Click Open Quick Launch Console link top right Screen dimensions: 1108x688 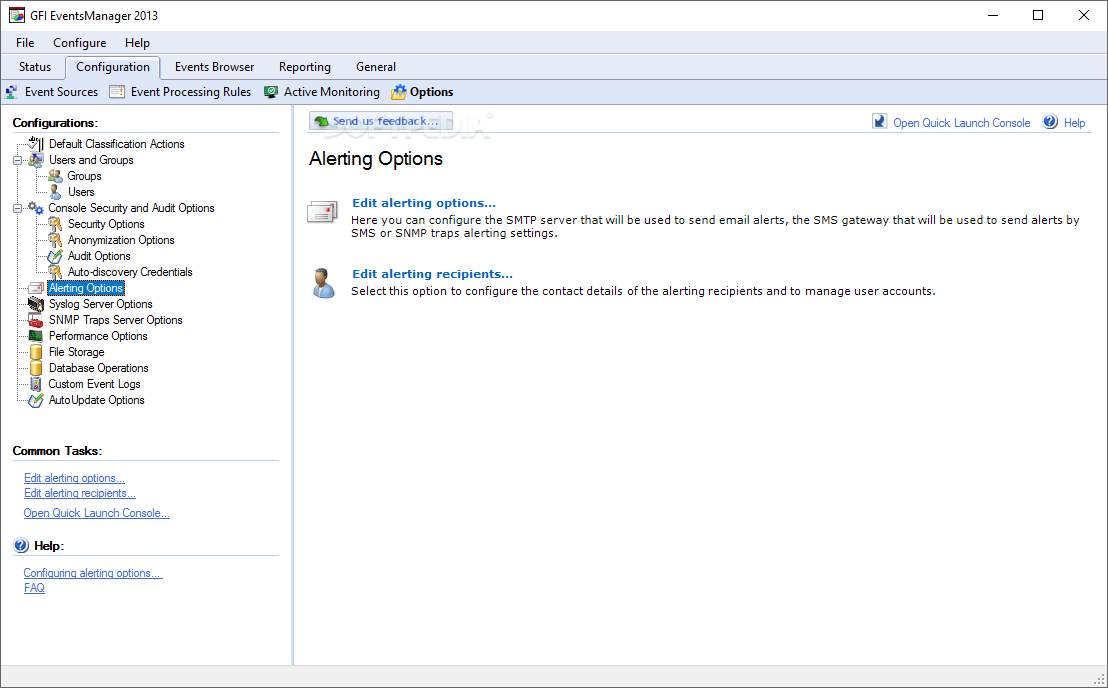(x=962, y=123)
